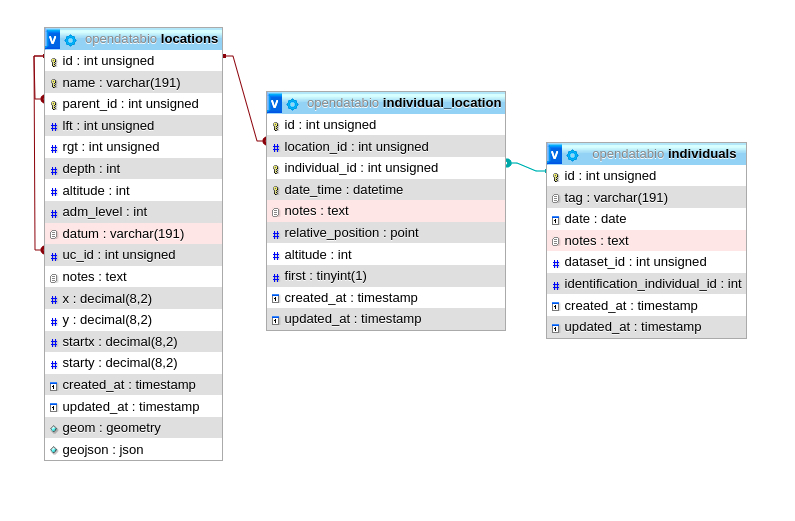The image size is (795, 521).
Task: Collapse the individual_location table with its v toggle
Action: coord(275,103)
